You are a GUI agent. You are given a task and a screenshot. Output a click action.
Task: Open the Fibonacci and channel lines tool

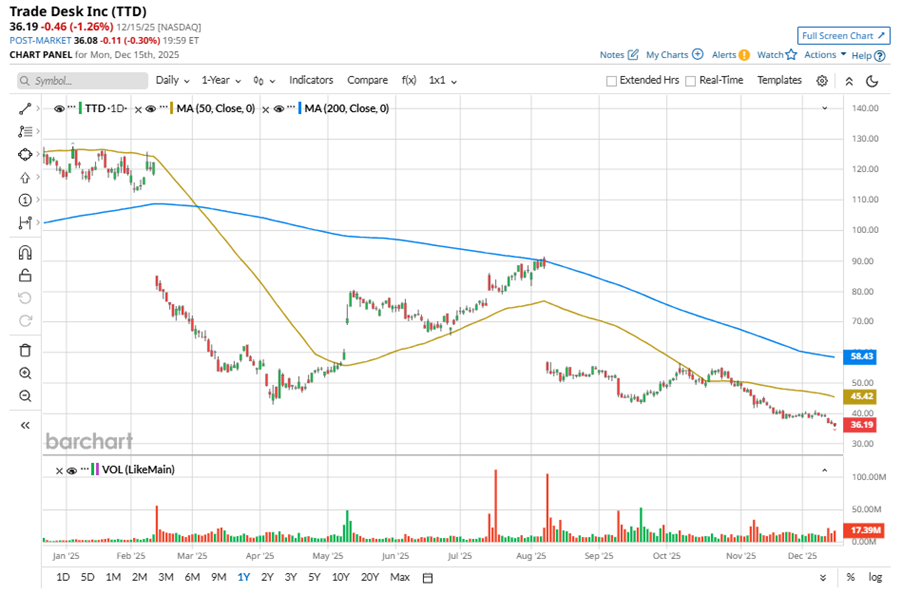tap(25, 131)
